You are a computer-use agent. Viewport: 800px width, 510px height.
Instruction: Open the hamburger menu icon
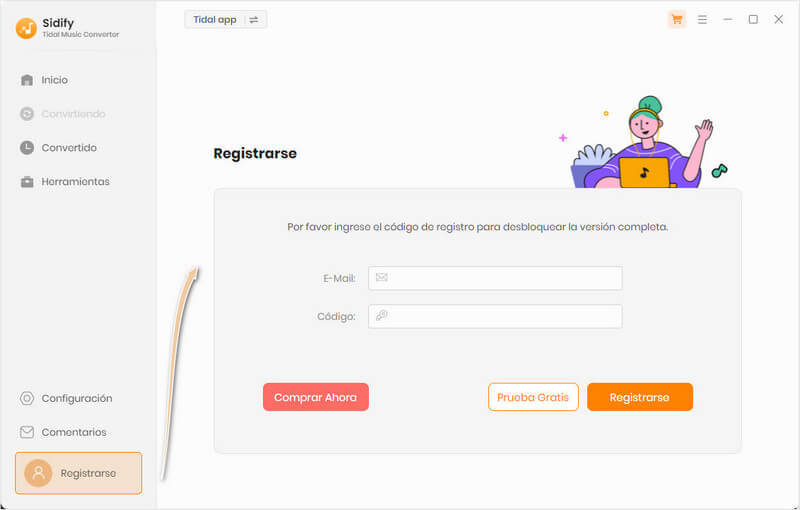(x=703, y=19)
